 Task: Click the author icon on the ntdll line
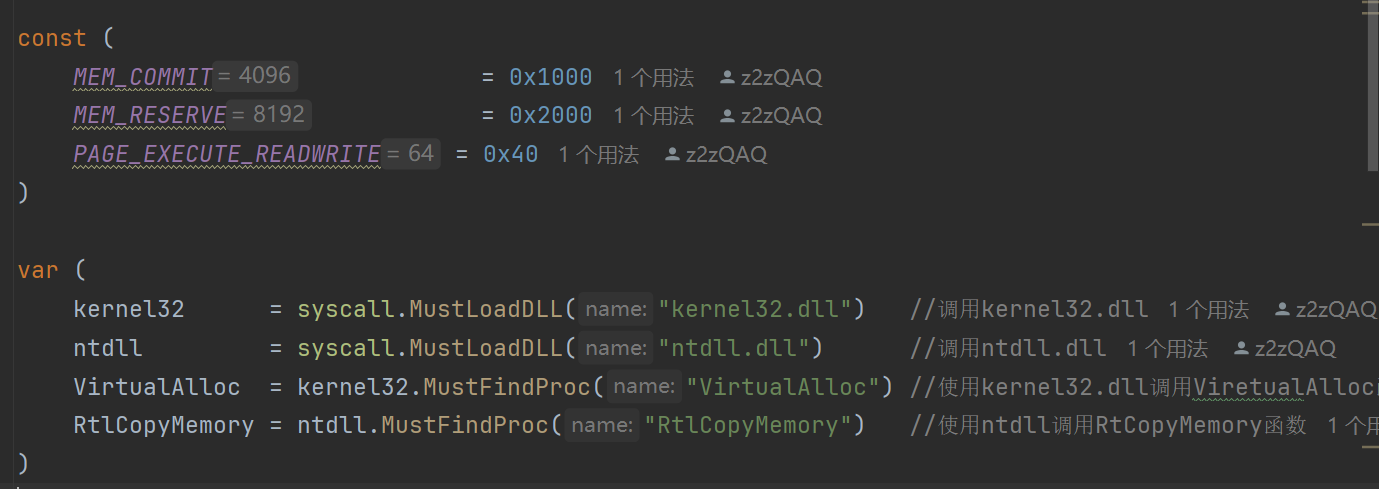click(x=1241, y=349)
